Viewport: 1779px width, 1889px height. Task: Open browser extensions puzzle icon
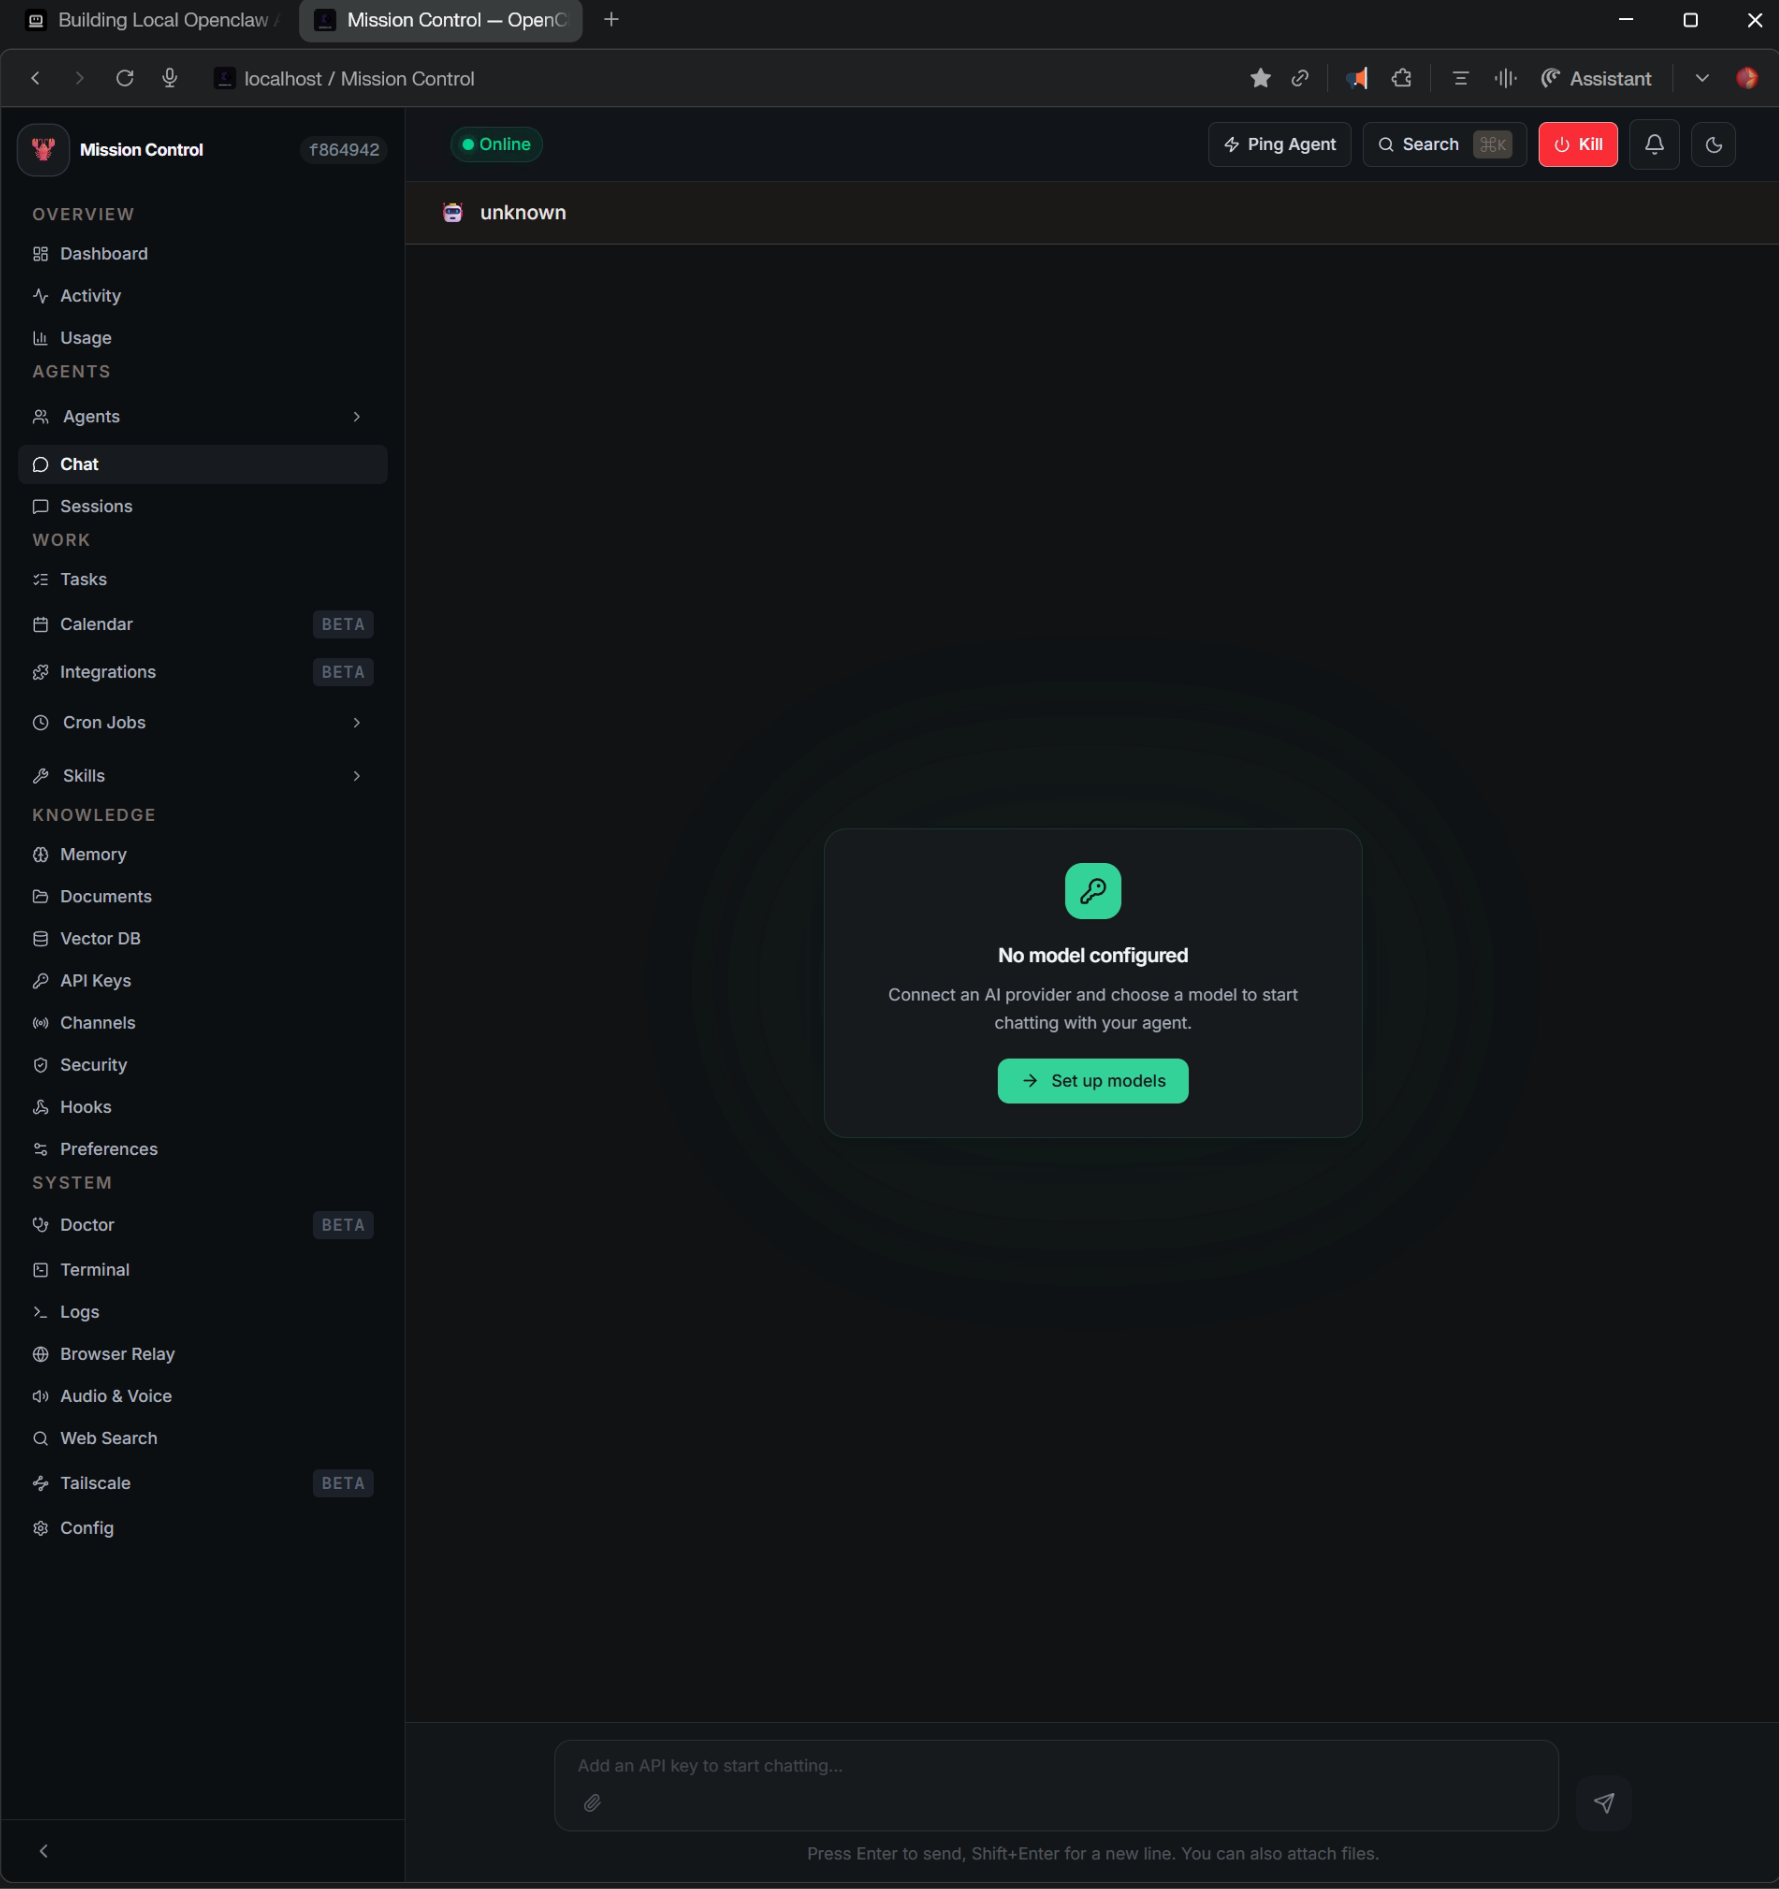[x=1401, y=78]
